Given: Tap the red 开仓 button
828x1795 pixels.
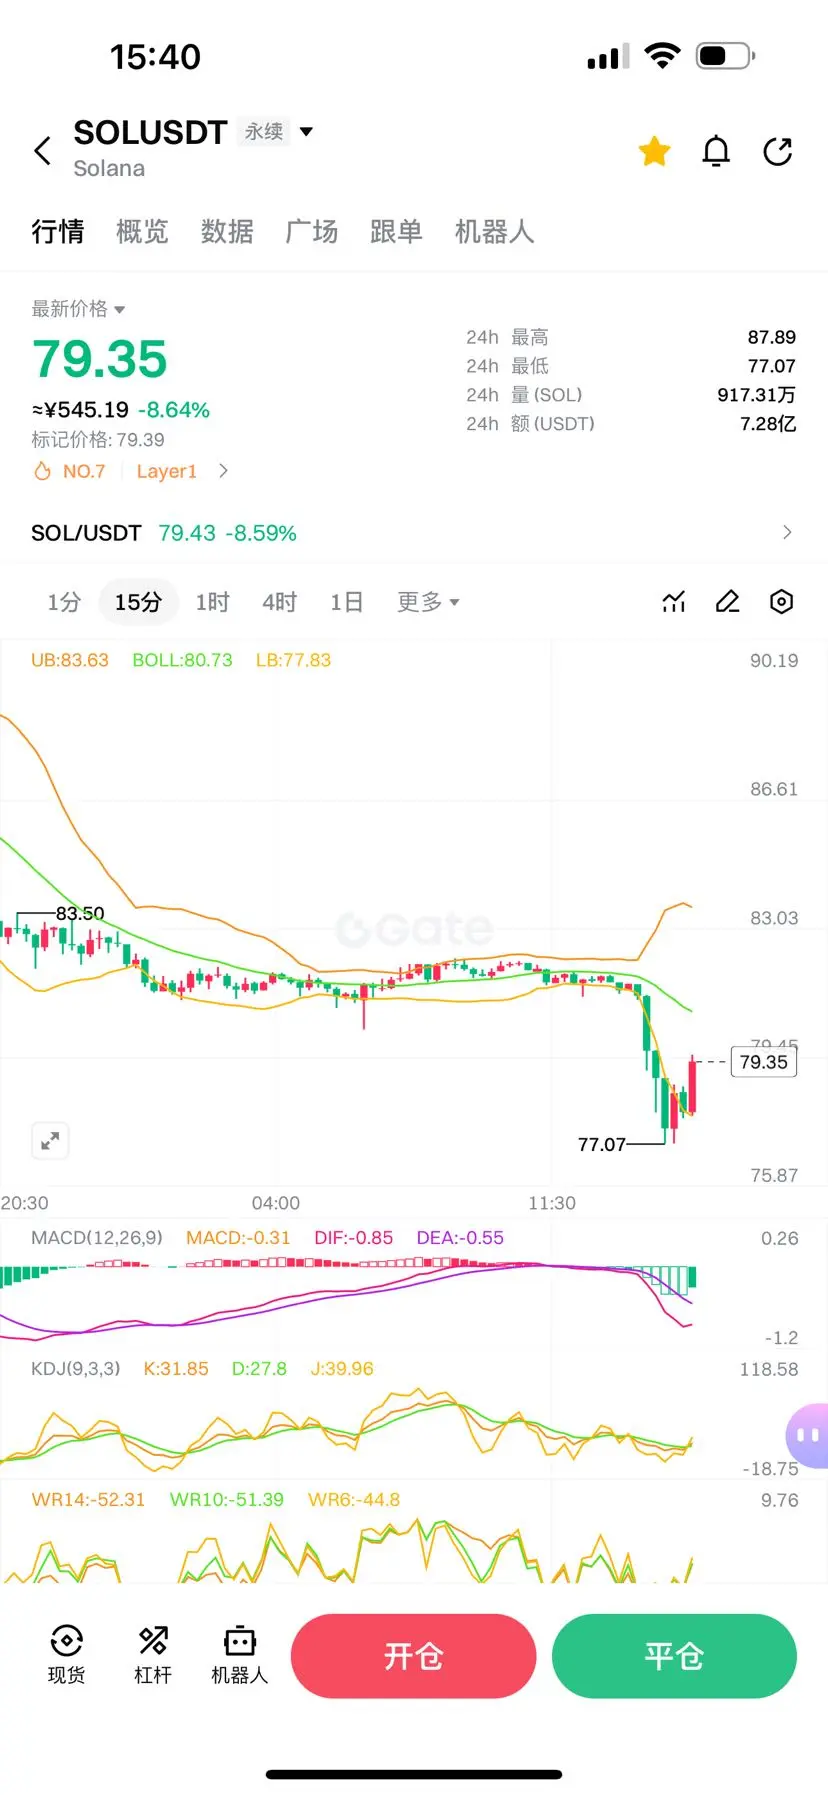Looking at the screenshot, I should pos(413,1656).
